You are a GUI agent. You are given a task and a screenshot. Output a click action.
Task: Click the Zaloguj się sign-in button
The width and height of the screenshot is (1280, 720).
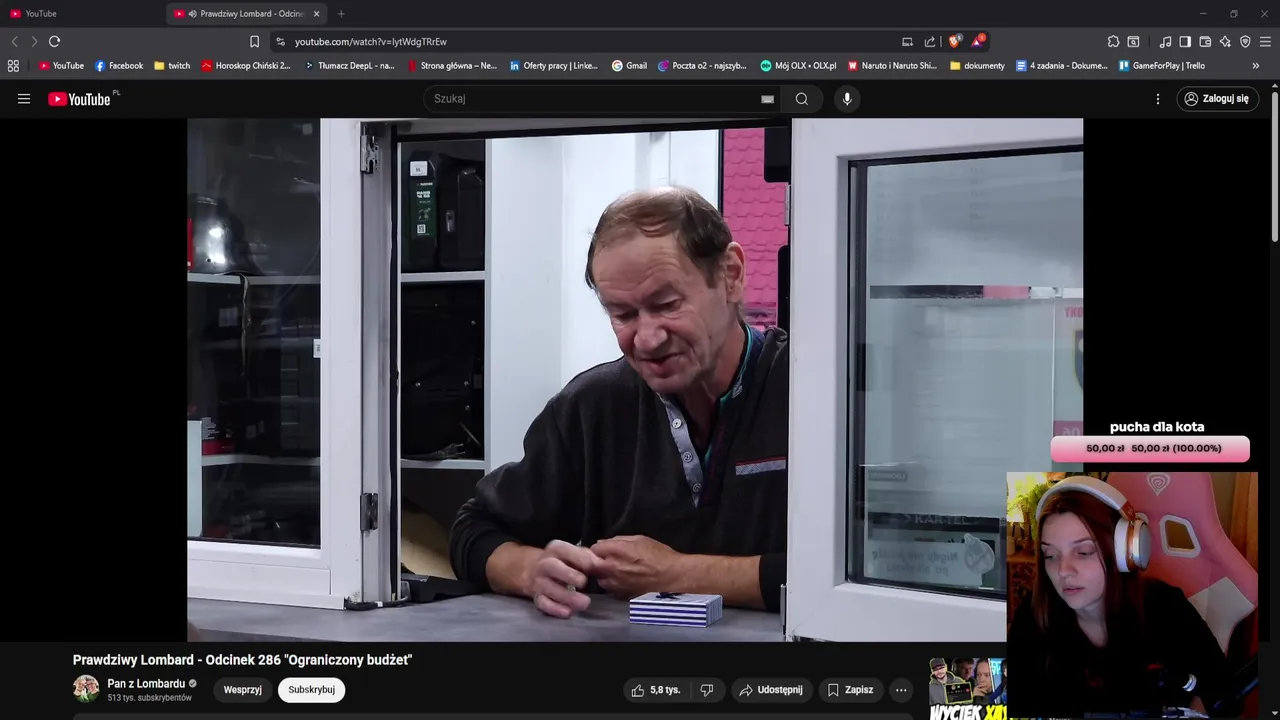tap(1216, 99)
